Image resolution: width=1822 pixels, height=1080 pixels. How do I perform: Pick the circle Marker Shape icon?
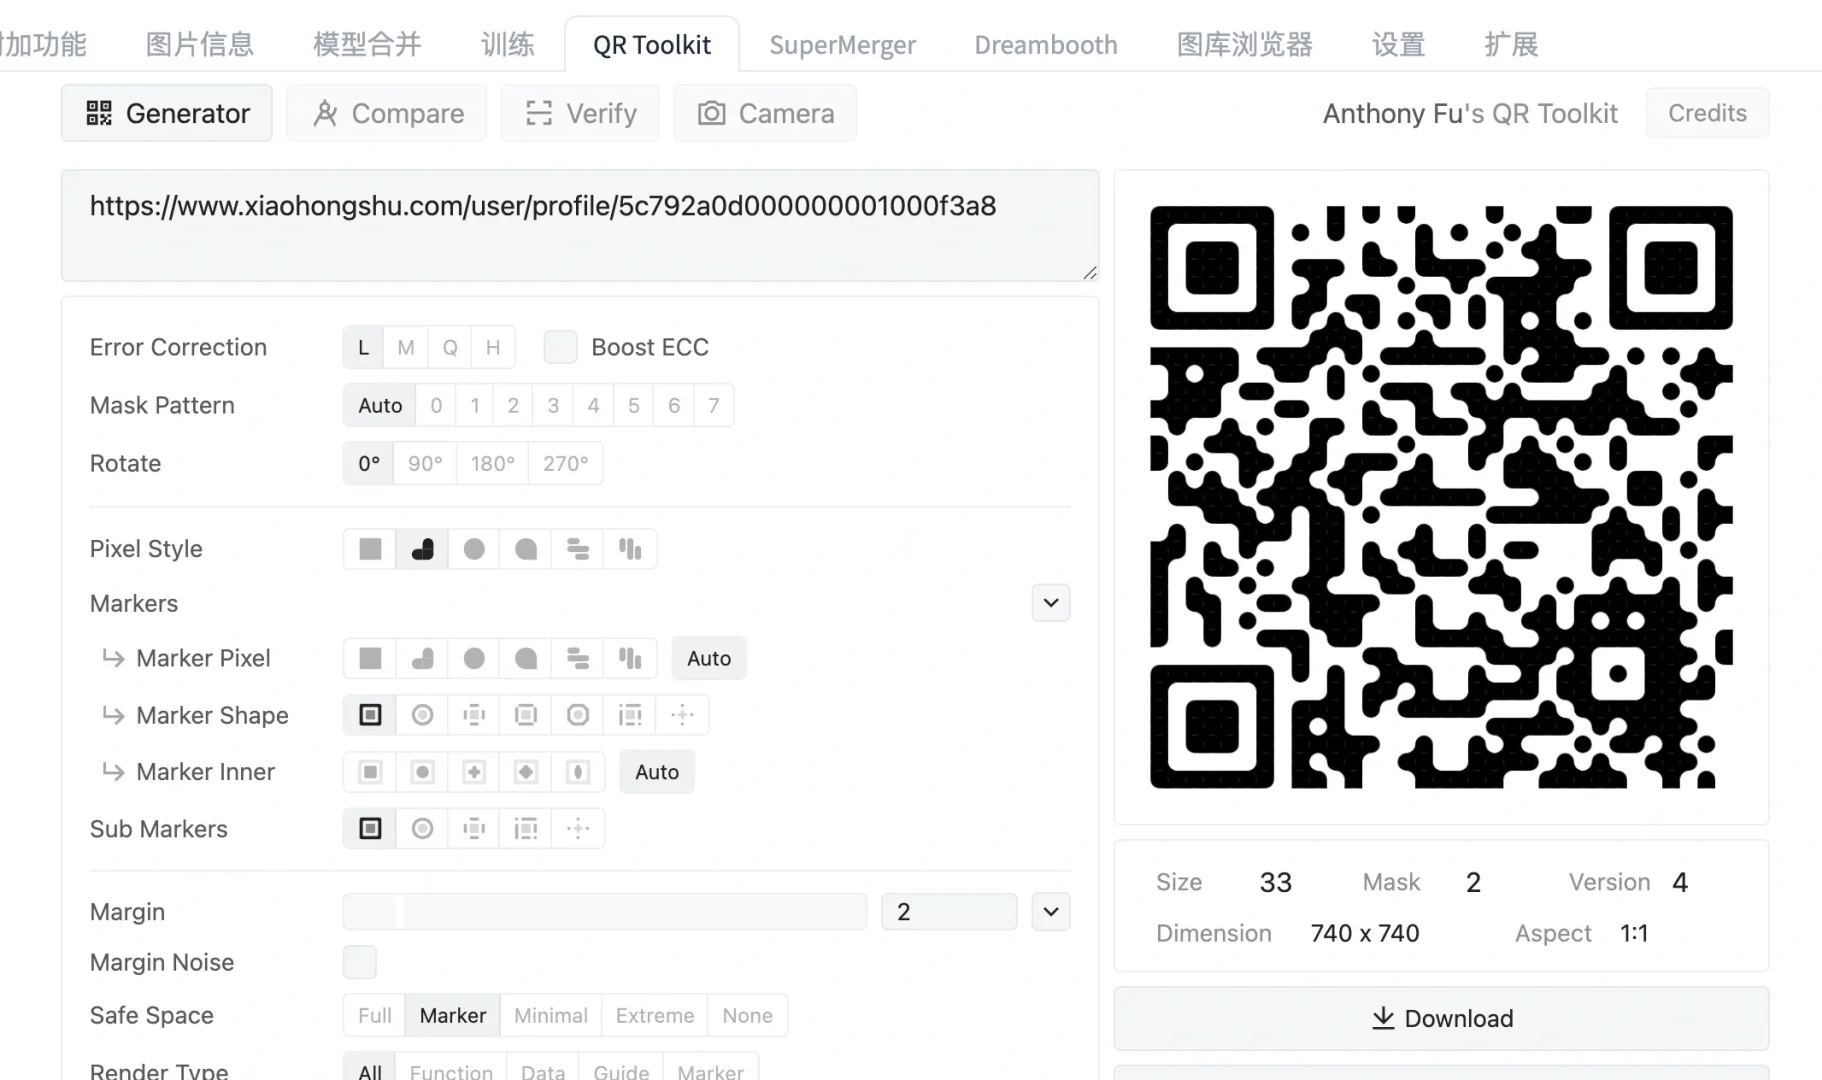pos(421,715)
